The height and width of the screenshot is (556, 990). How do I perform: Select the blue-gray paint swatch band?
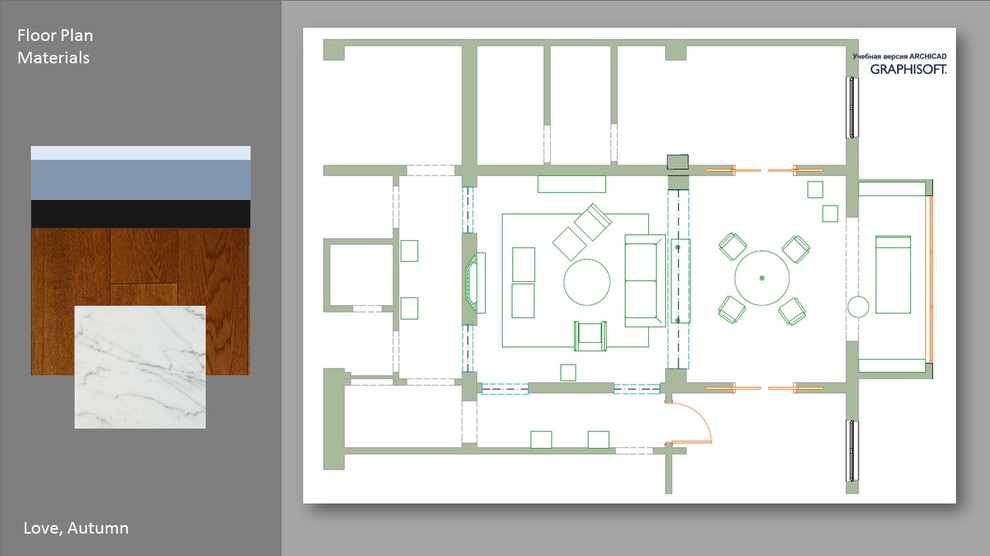(x=140, y=180)
